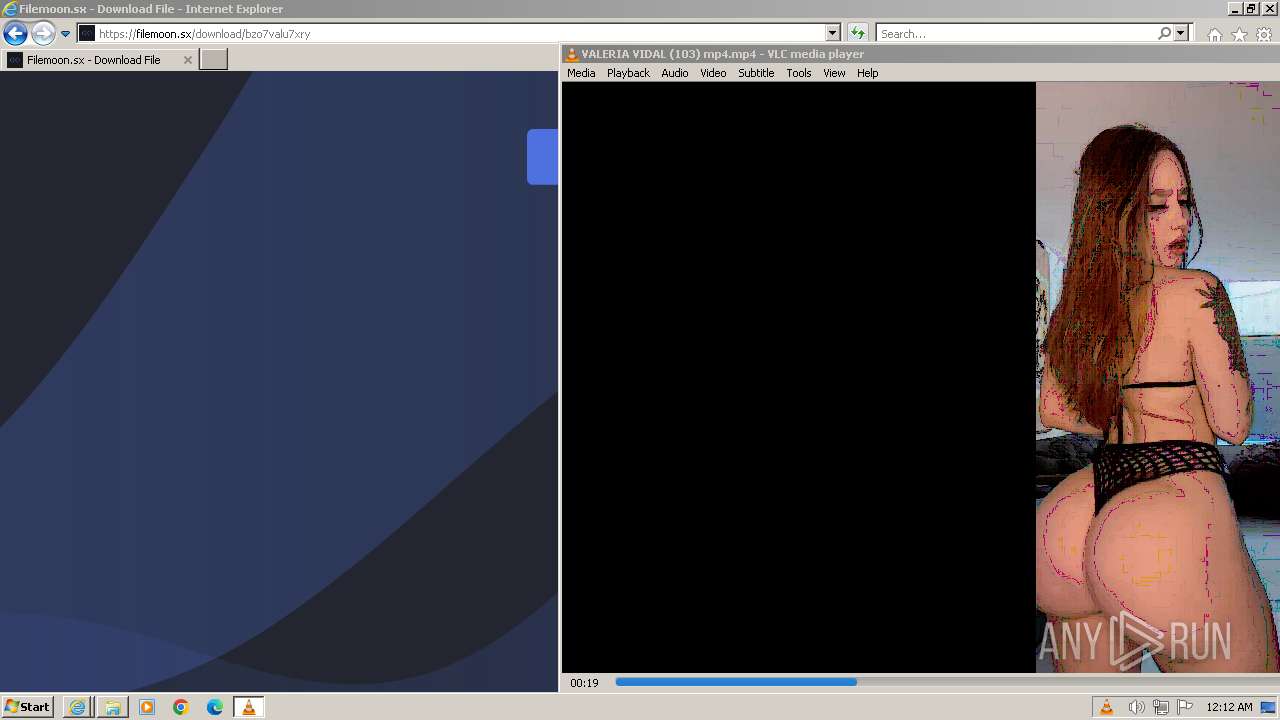Open the VLC Video menu
This screenshot has width=1280, height=720.
pyautogui.click(x=713, y=73)
